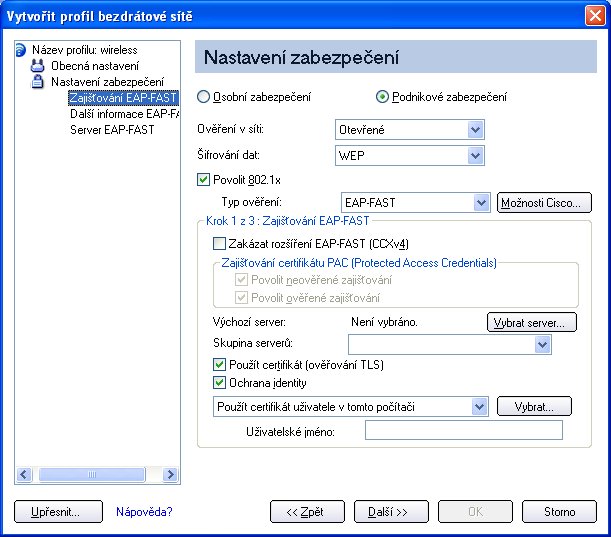Click the wireless profile icon in tree
Viewport: 611px width, 537px height.
21,50
